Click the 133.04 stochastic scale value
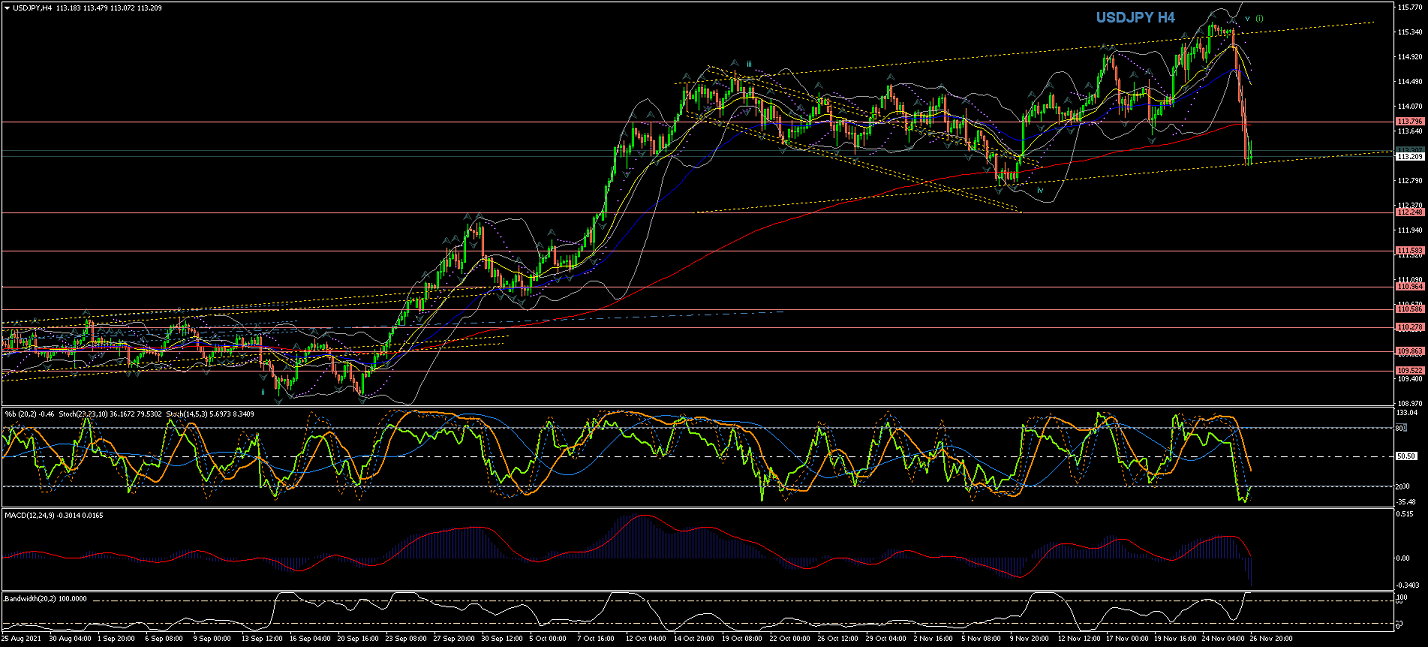 pos(1408,412)
